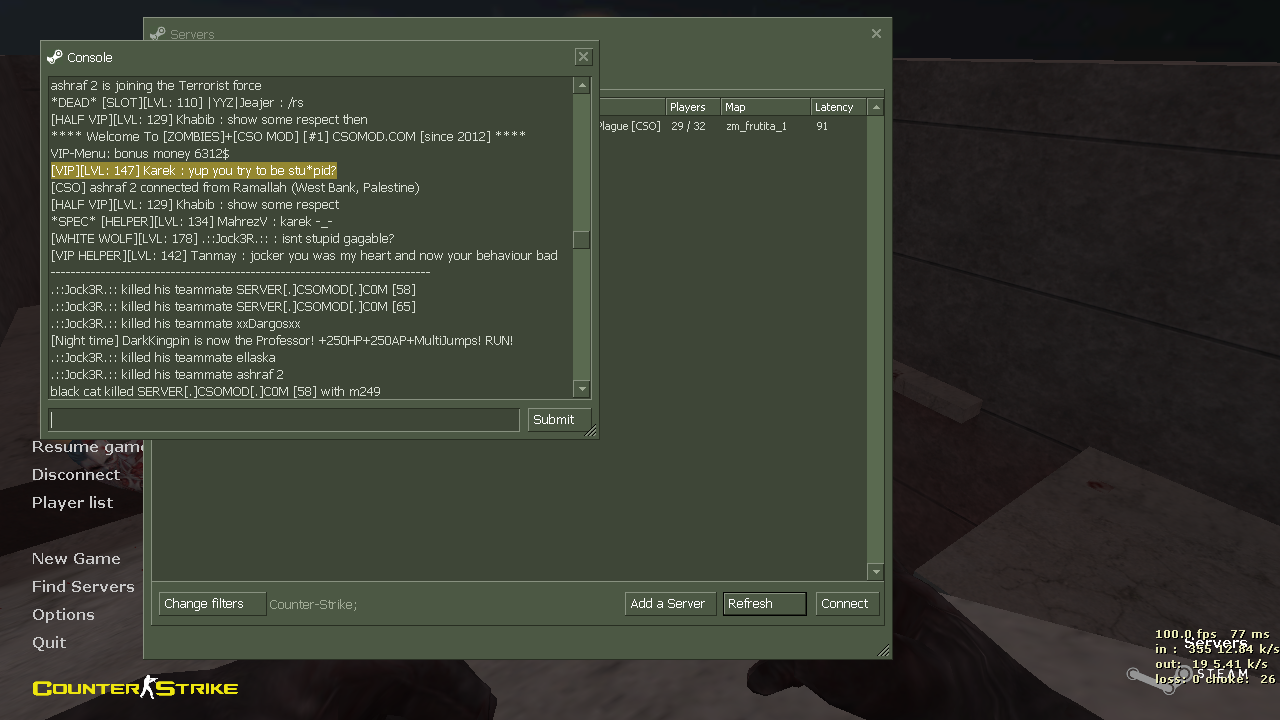Click the Counter-Strike logo
1280x720 pixels.
click(135, 688)
